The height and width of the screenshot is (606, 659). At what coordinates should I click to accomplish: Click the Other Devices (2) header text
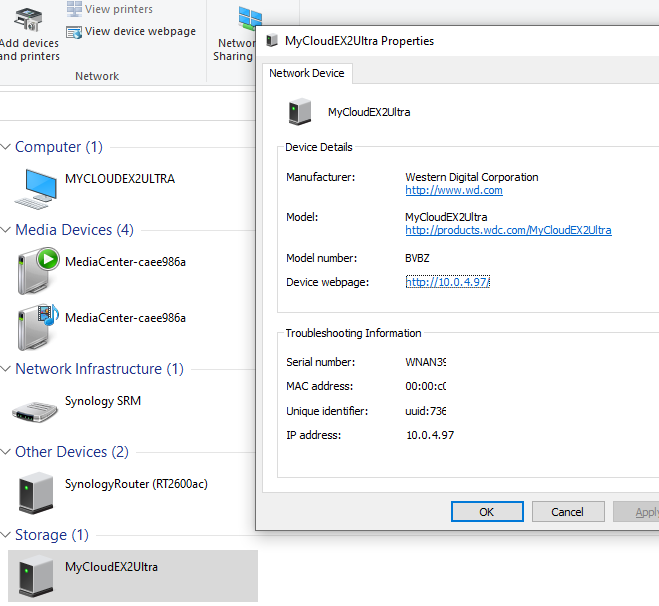pos(72,452)
